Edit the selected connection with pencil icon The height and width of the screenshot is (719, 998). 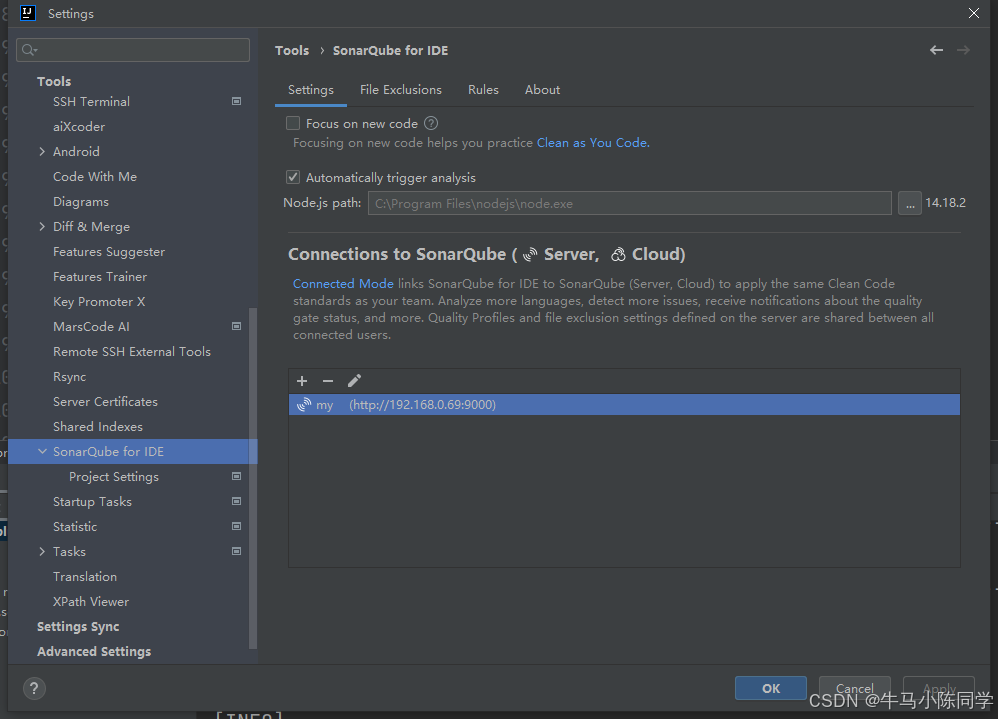[355, 380]
